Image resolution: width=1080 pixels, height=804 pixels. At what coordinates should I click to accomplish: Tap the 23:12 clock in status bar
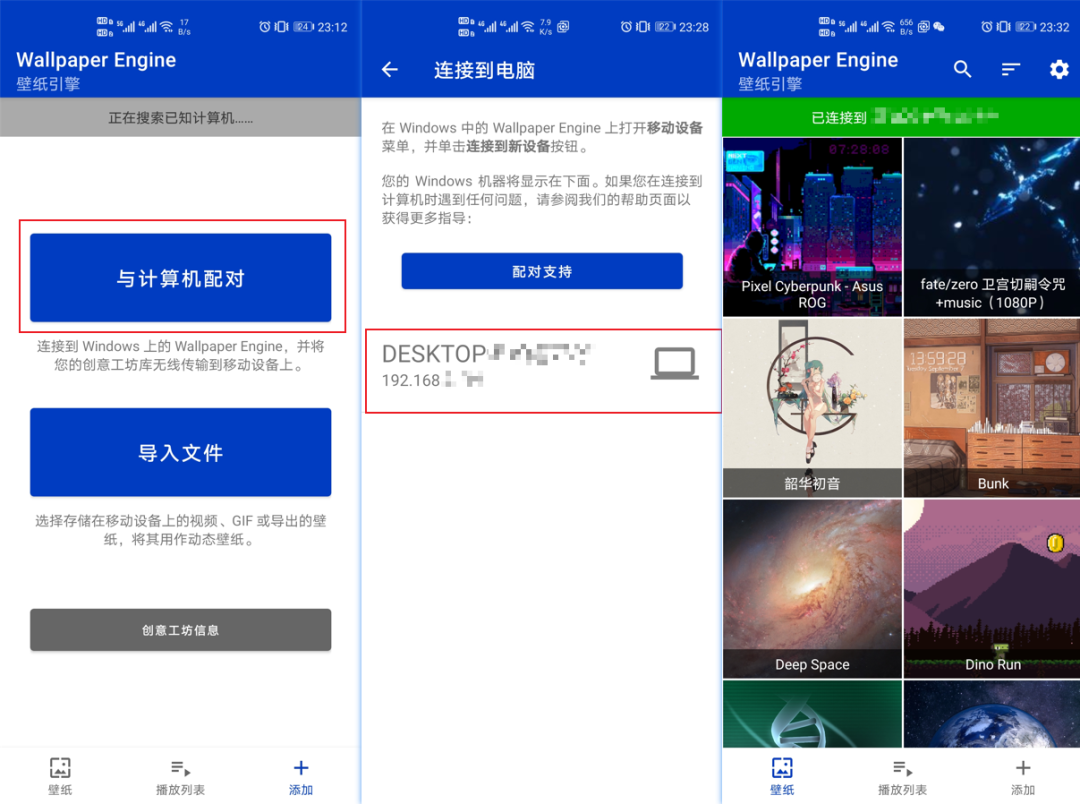click(x=333, y=28)
